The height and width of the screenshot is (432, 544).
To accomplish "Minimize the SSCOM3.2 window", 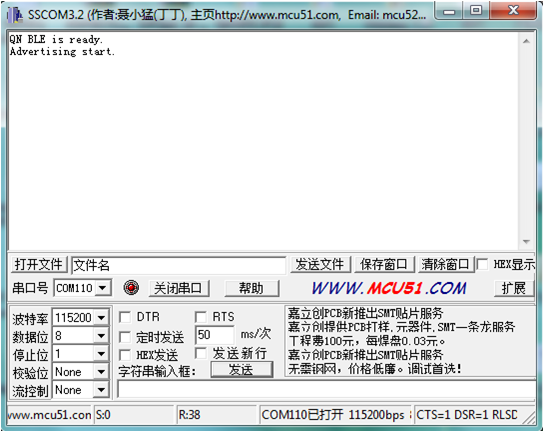I will pos(449,11).
